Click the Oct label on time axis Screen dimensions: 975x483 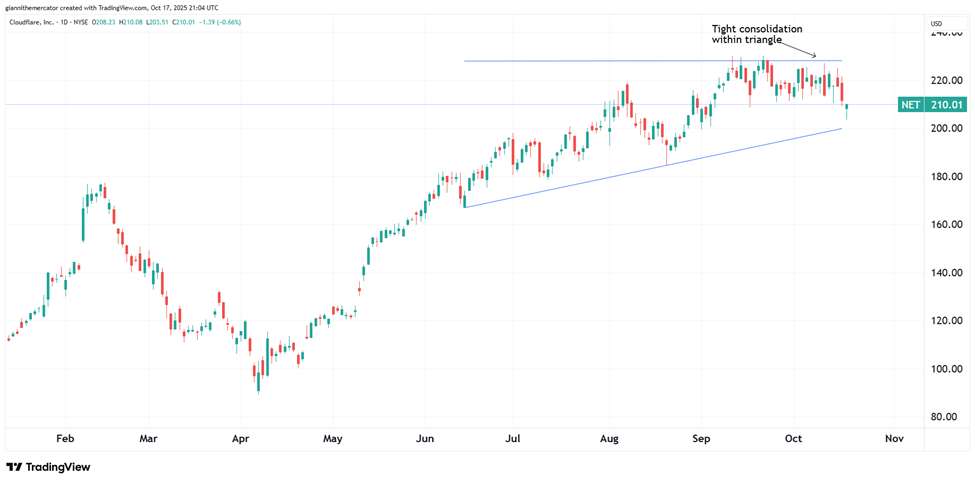(x=794, y=438)
